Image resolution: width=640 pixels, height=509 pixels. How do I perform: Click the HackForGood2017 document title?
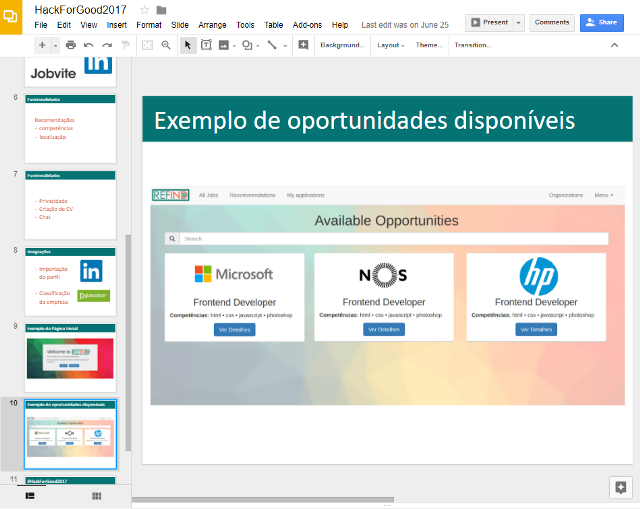[80, 10]
